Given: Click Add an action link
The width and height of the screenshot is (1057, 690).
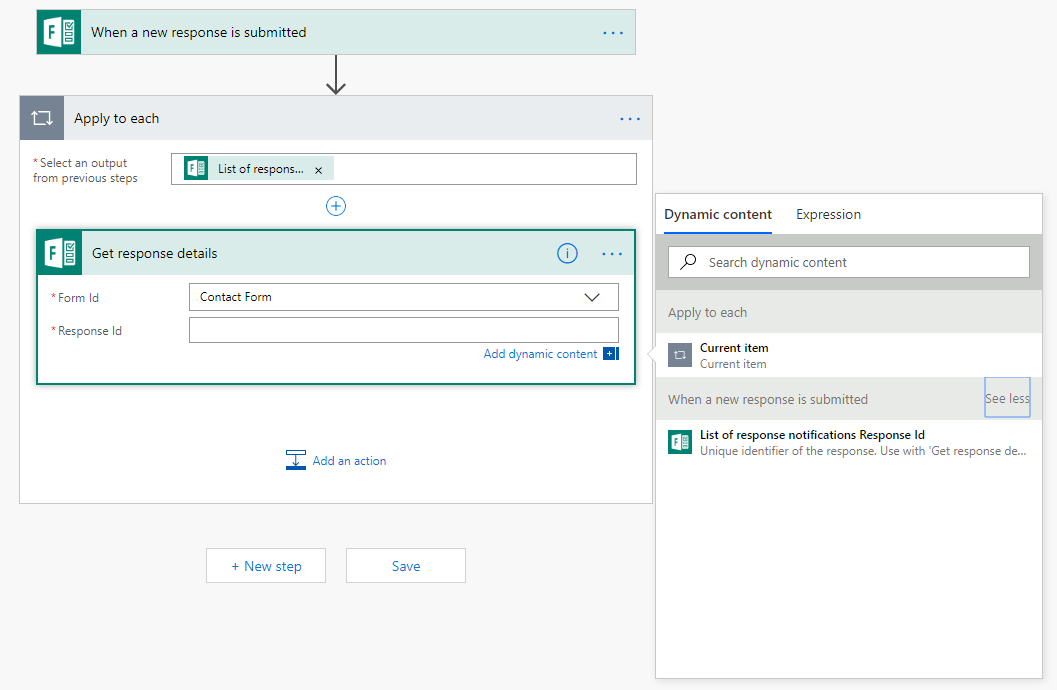Looking at the screenshot, I should [x=349, y=461].
